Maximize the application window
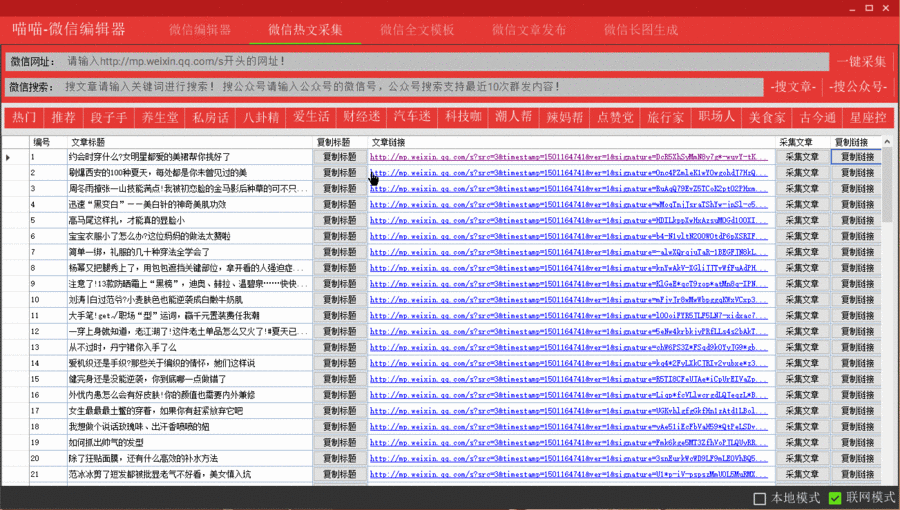The height and width of the screenshot is (510, 900). [869, 8]
